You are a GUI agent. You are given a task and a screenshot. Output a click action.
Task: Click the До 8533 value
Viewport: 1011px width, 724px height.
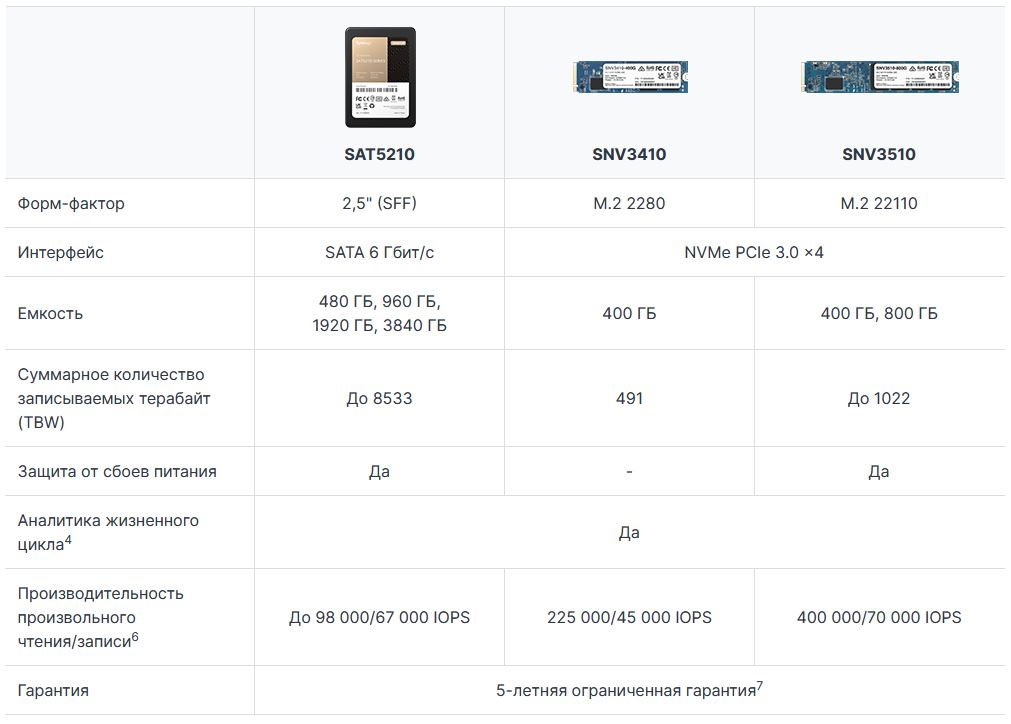pyautogui.click(x=379, y=398)
